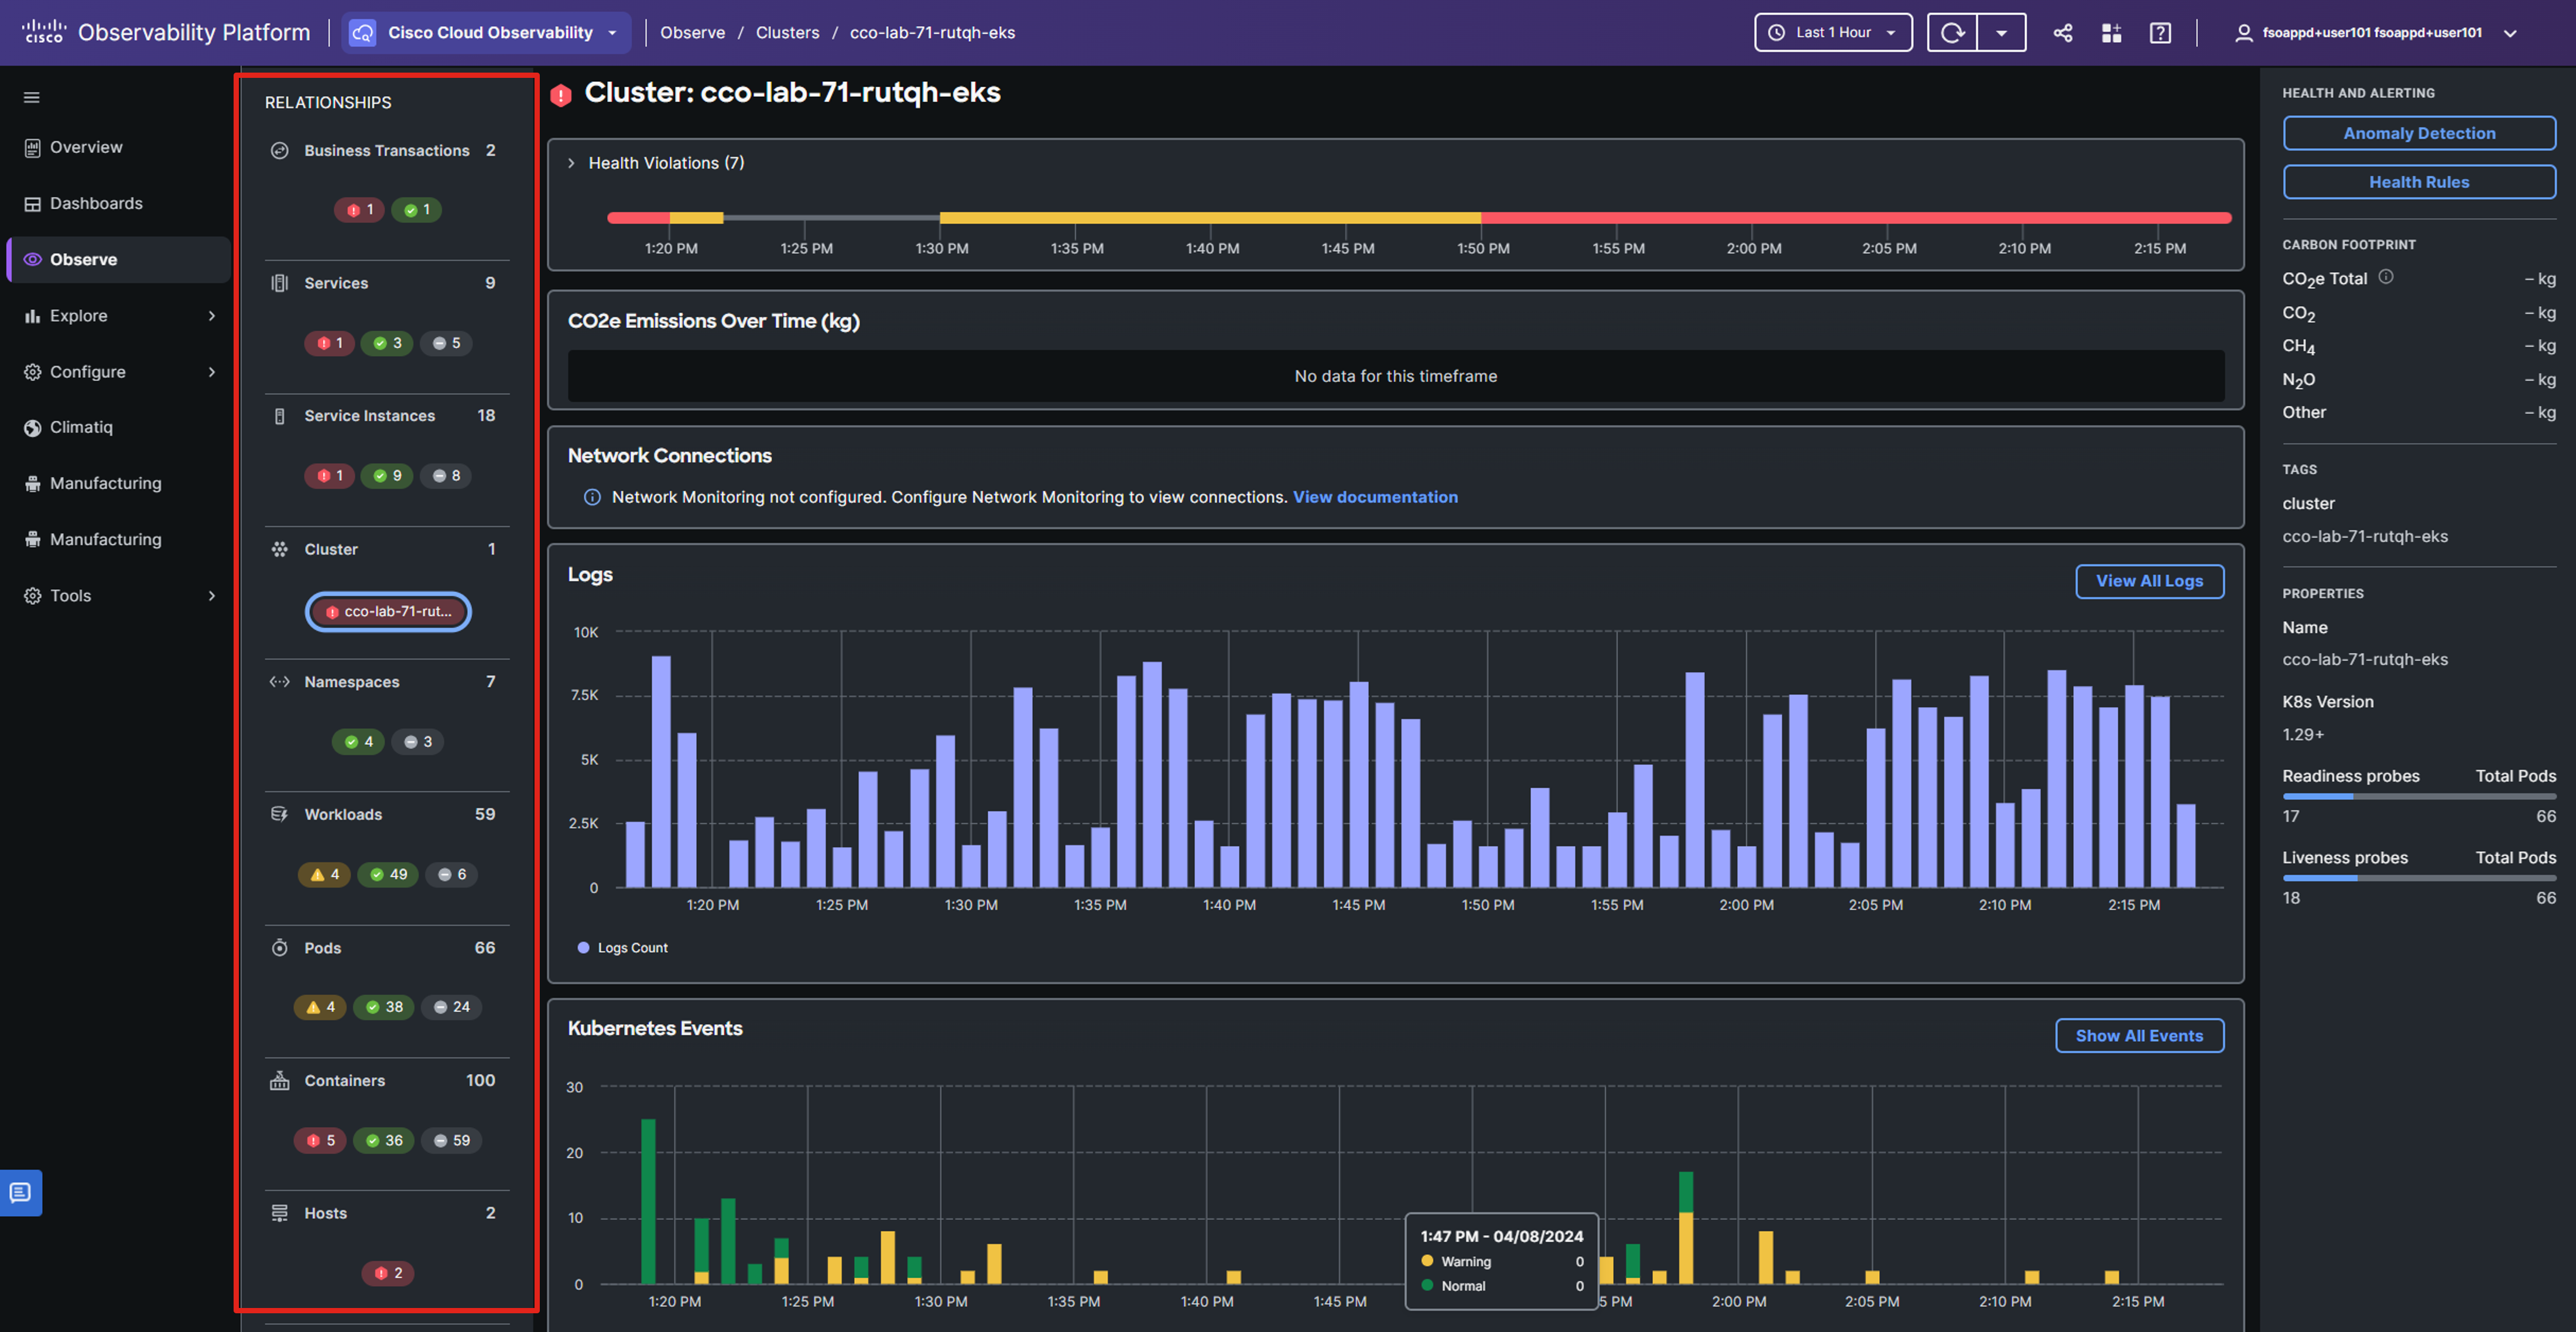Click the share icon in top bar
Screen dimensions: 2576x1332
pyautogui.click(x=2062, y=33)
